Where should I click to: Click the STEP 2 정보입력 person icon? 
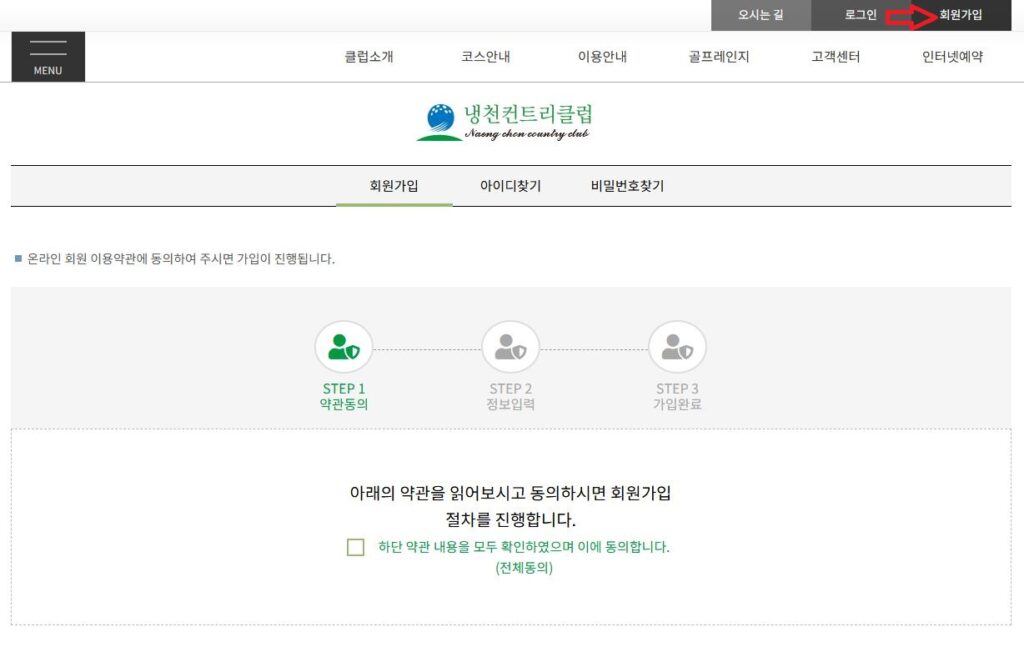(x=510, y=348)
